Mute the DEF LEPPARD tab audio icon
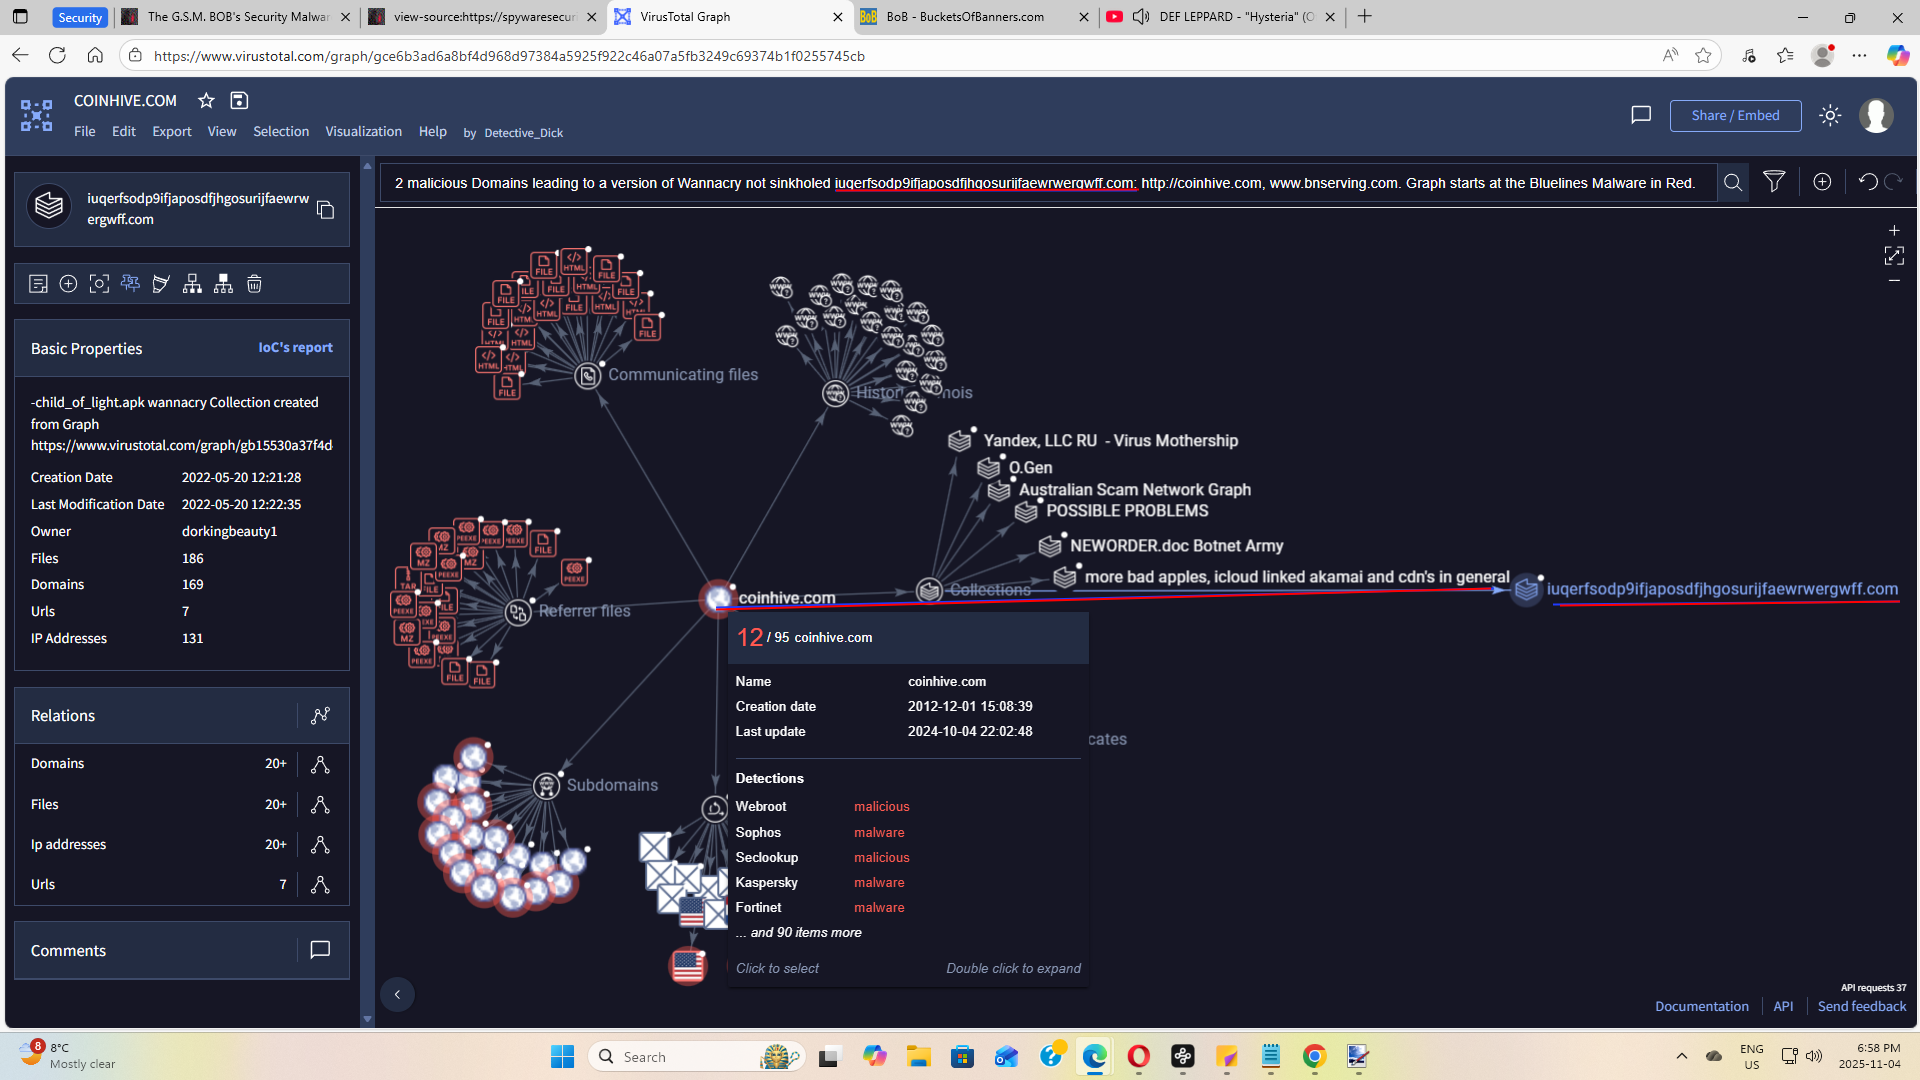Viewport: 1920px width, 1080px height. (1141, 17)
